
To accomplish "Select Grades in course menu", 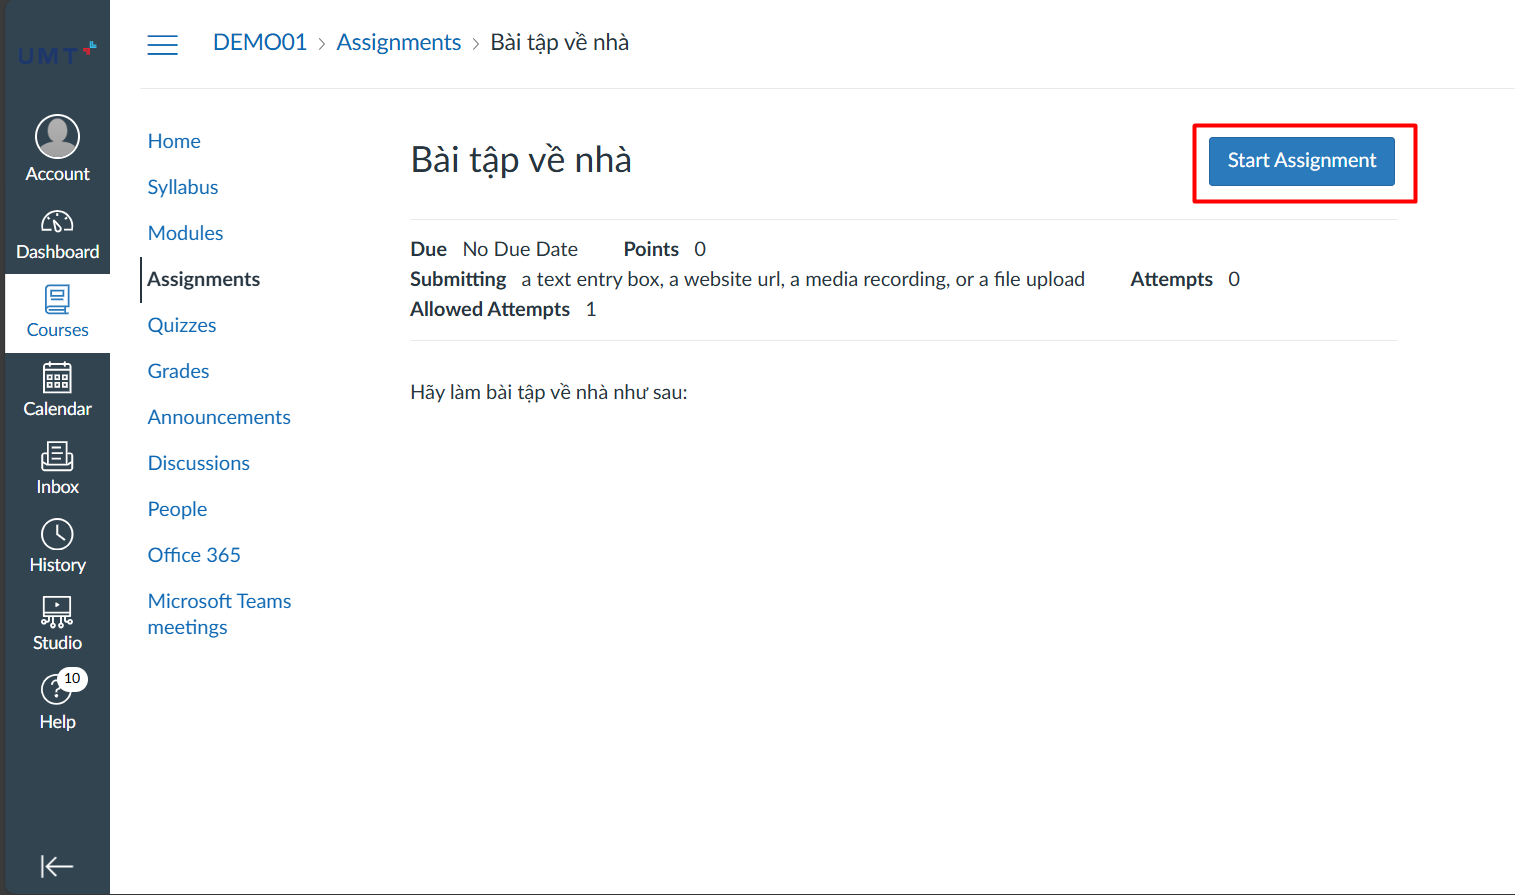I will pos(178,371).
